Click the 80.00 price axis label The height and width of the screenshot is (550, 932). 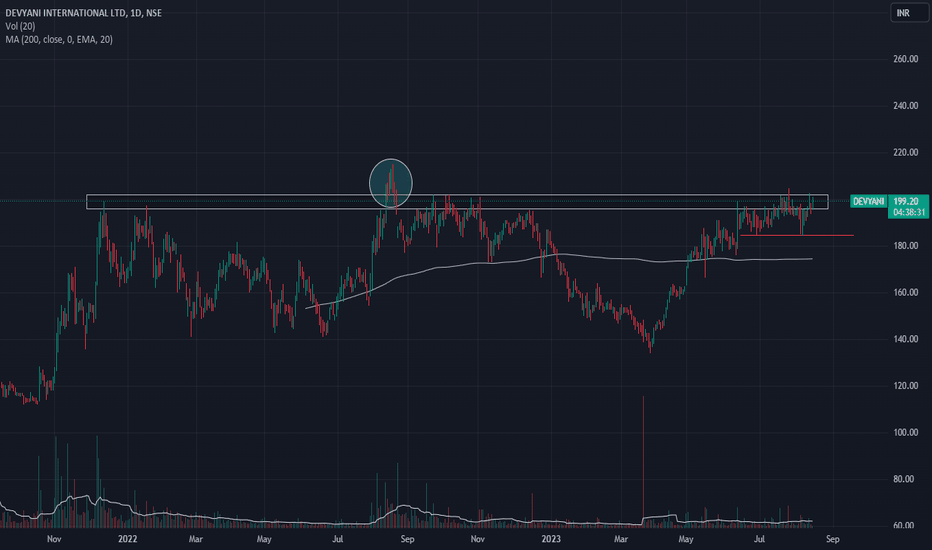coord(903,479)
